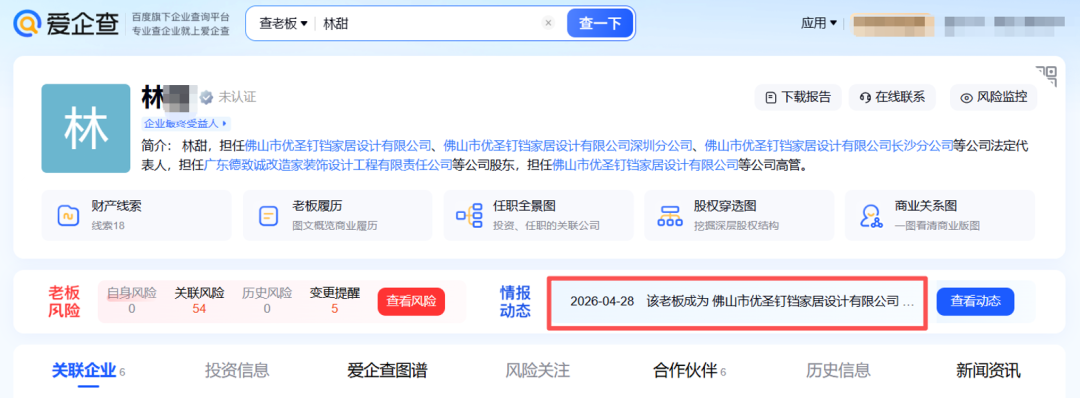Switch to the 历史信息 tab
The width and height of the screenshot is (1080, 398).
(x=838, y=370)
